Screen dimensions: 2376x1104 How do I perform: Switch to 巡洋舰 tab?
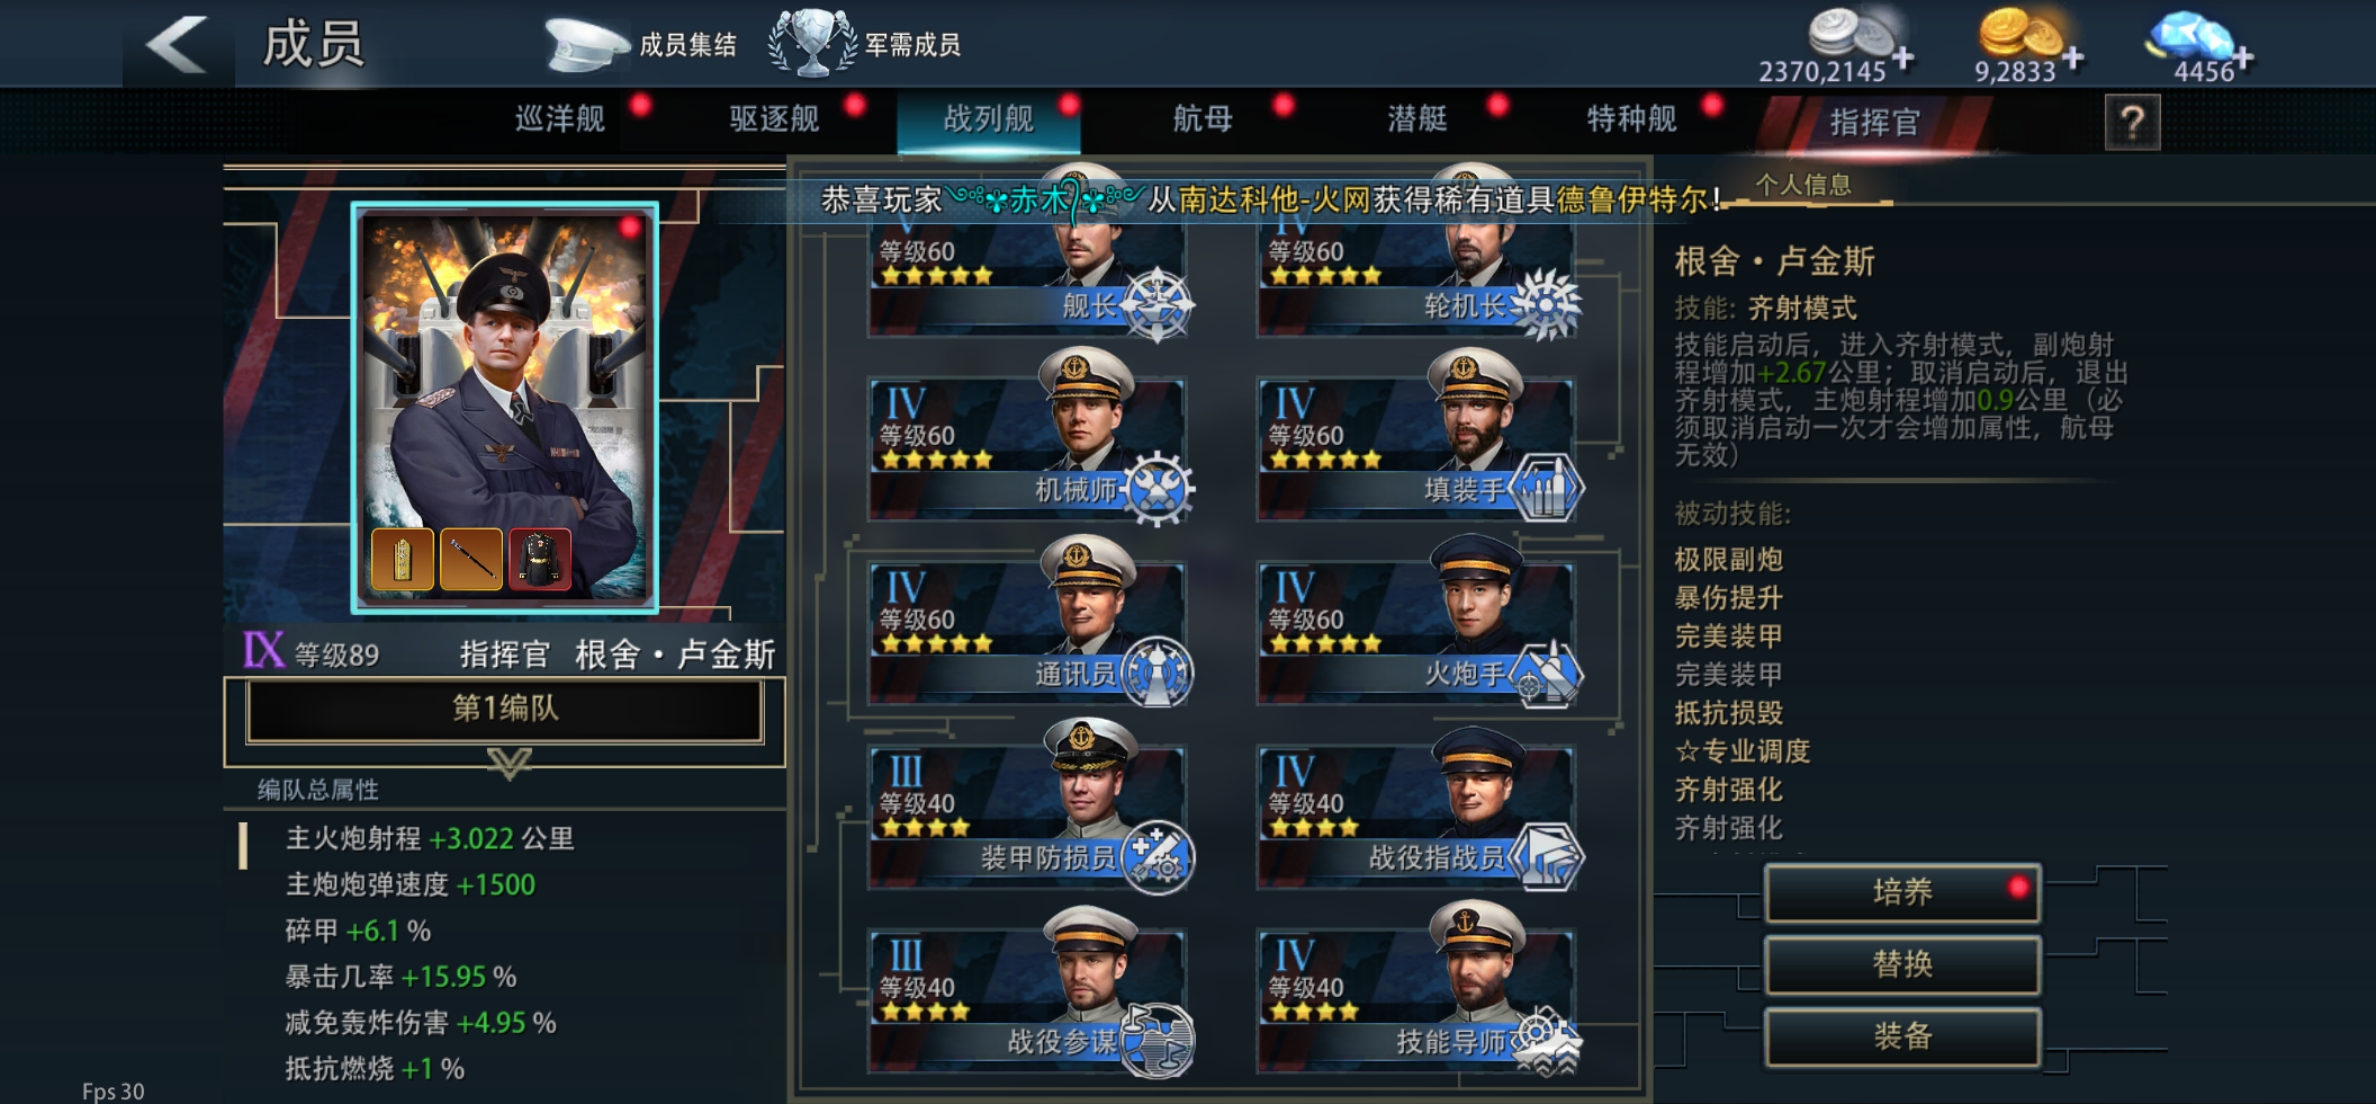(560, 119)
